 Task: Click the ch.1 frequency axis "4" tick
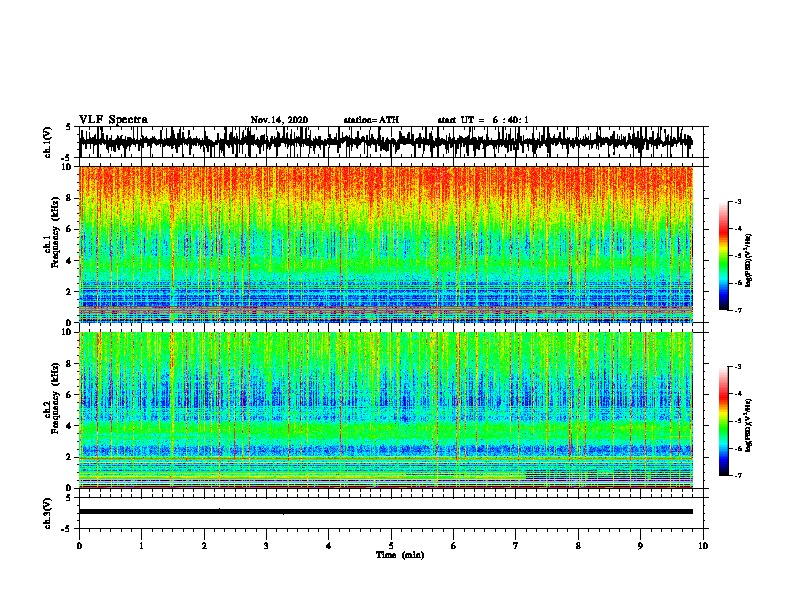69,261
